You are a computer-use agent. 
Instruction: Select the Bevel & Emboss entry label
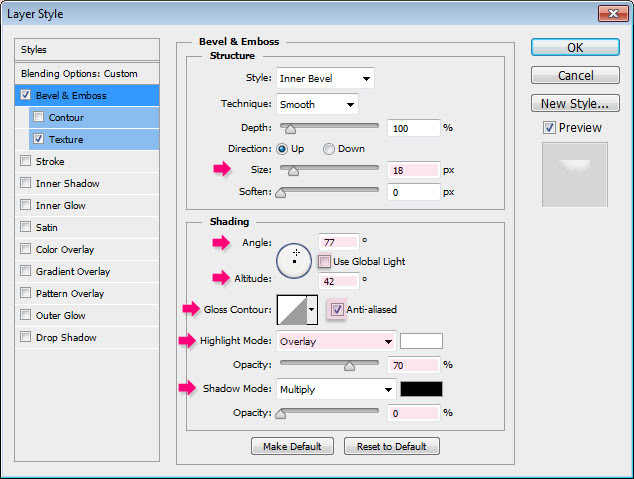click(x=71, y=96)
